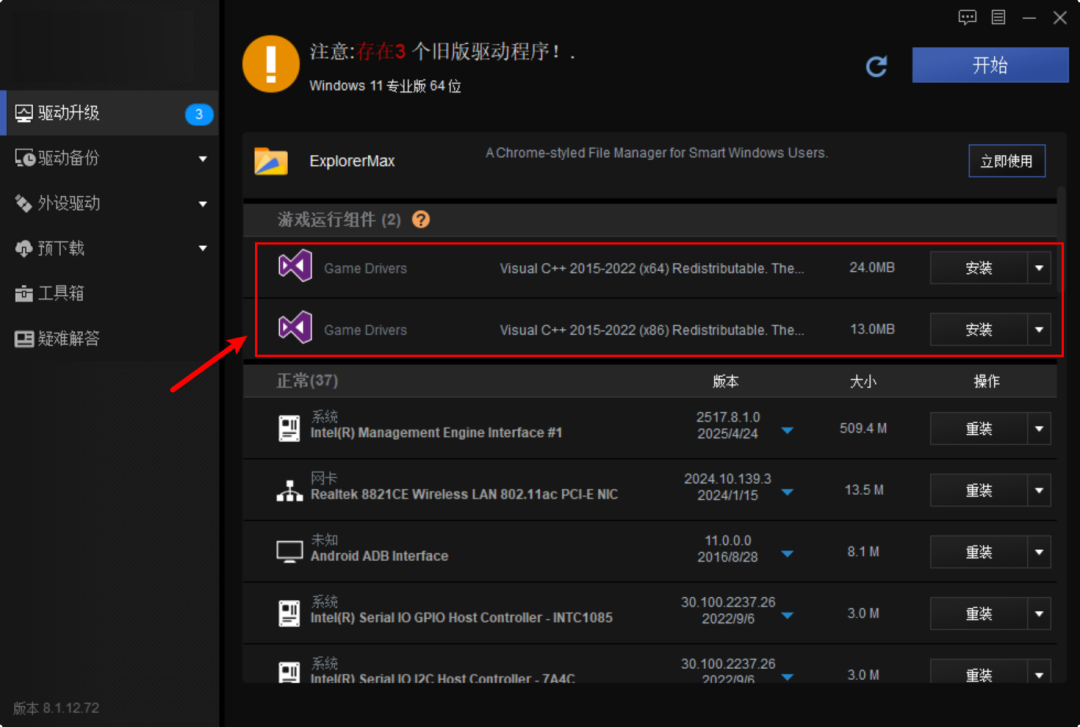Open 驱动备份 sidebar section
The image size is (1080, 727).
(110, 158)
